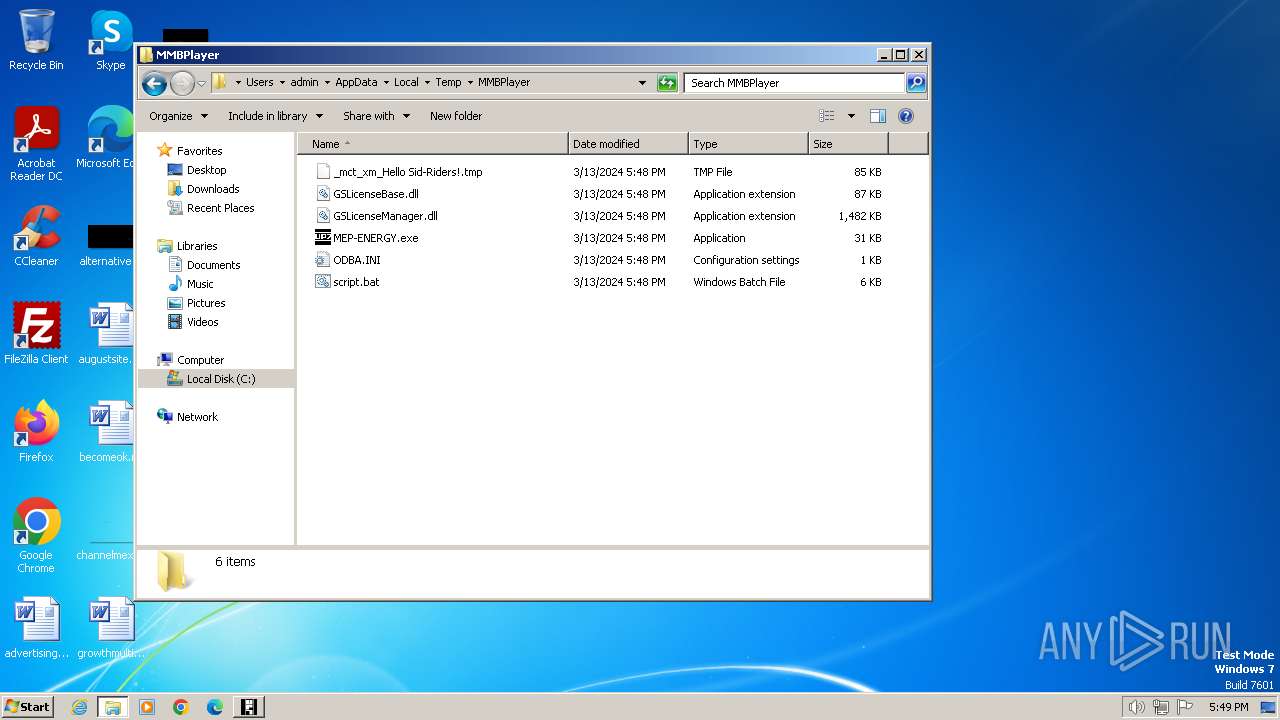Open Recent Places in Favorites
The width and height of the screenshot is (1280, 720).
pyautogui.click(x=220, y=208)
